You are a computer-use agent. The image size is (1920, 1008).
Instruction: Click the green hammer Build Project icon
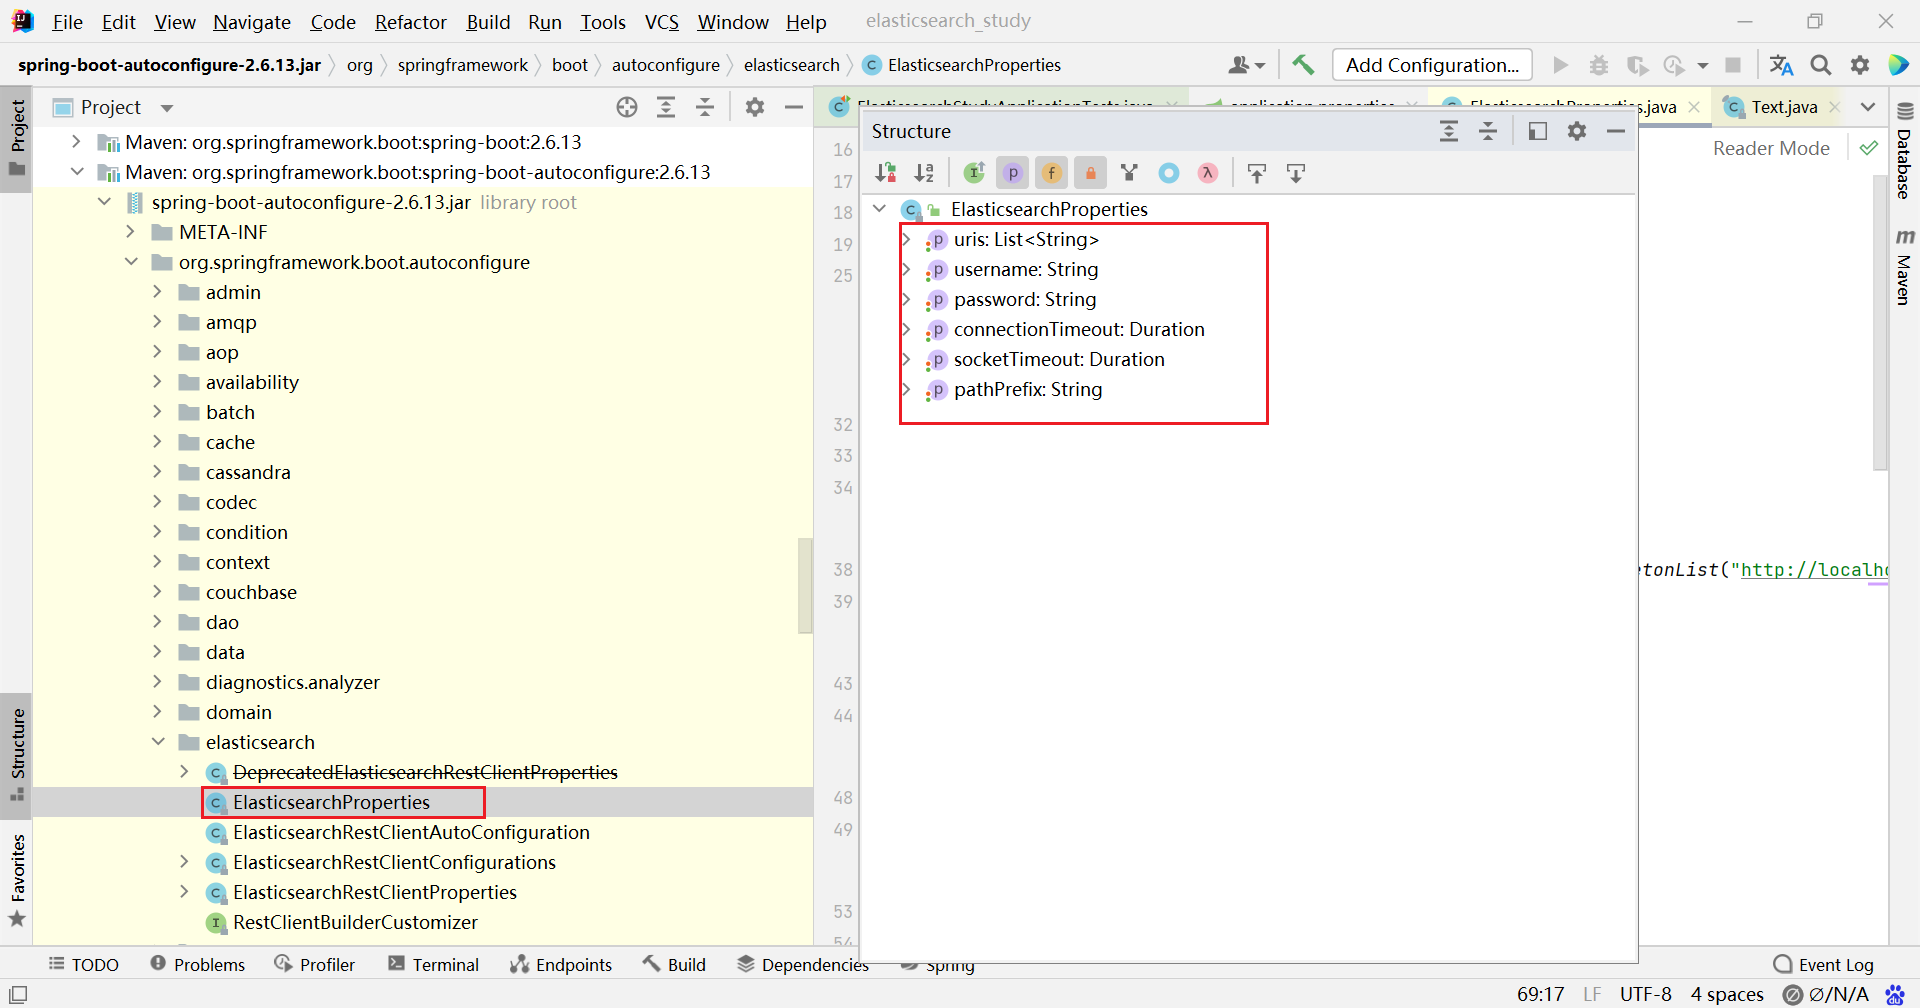click(x=1303, y=65)
